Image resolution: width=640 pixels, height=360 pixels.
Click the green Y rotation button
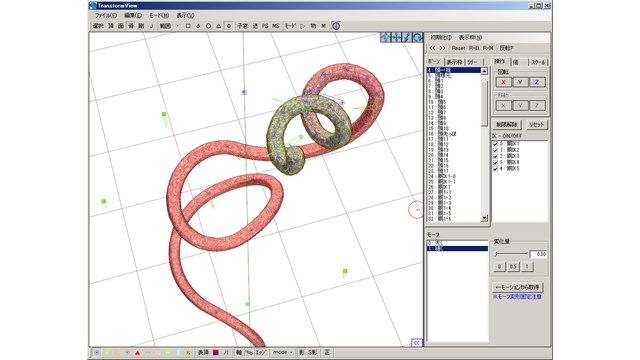pyautogui.click(x=520, y=82)
